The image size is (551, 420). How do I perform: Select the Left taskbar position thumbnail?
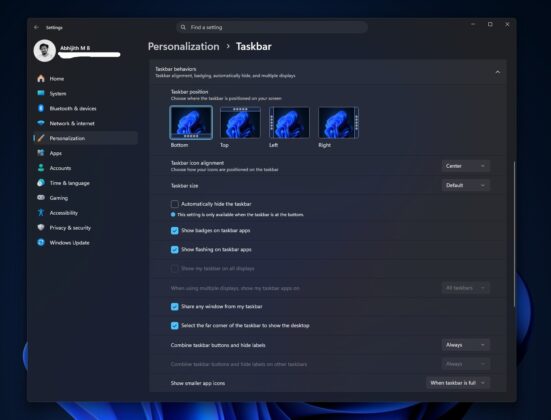[x=289, y=123]
